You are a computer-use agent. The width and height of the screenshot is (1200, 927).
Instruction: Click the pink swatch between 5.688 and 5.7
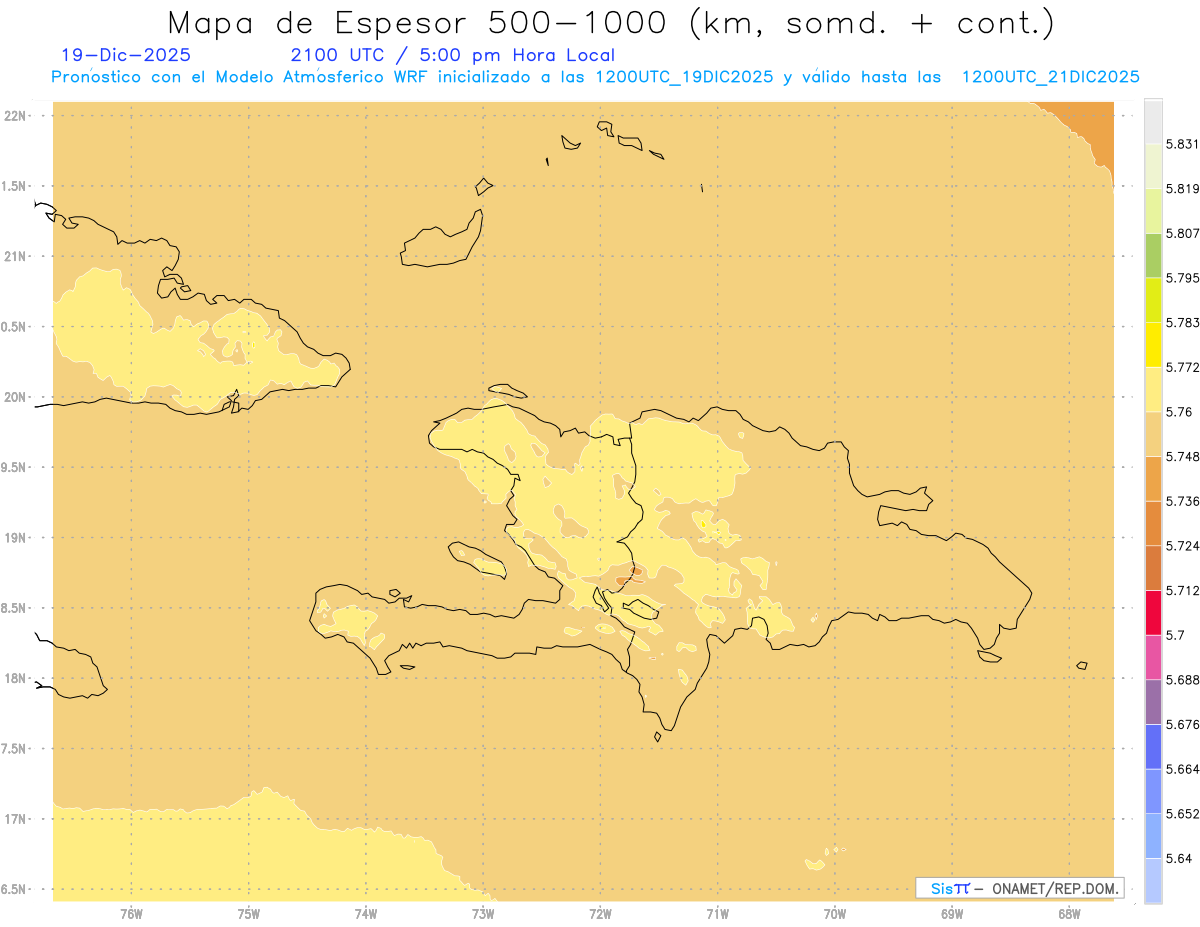pos(1153,657)
